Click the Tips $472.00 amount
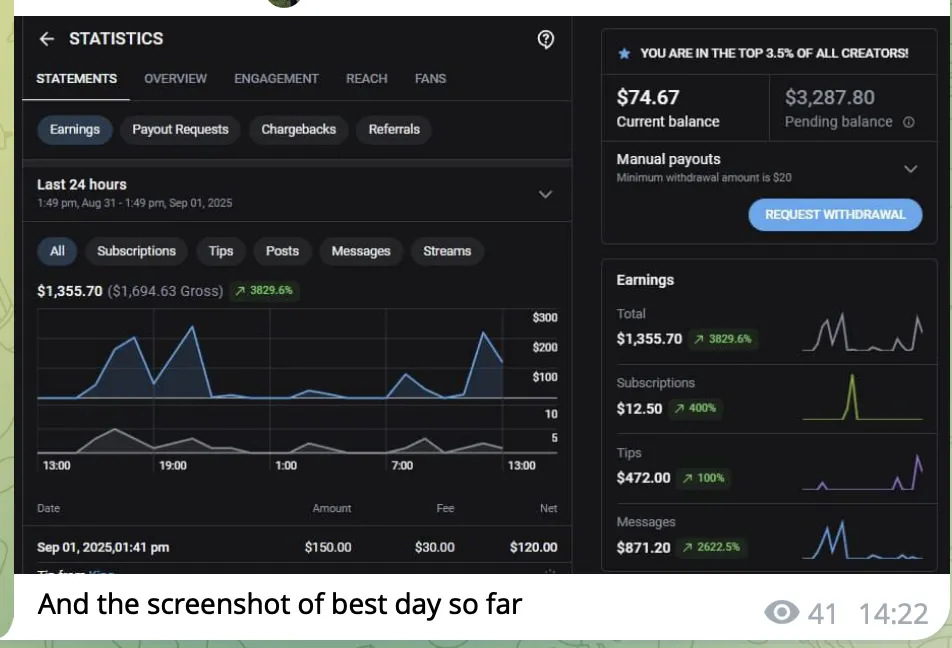The height and width of the screenshot is (648, 952). pyautogui.click(x=644, y=478)
